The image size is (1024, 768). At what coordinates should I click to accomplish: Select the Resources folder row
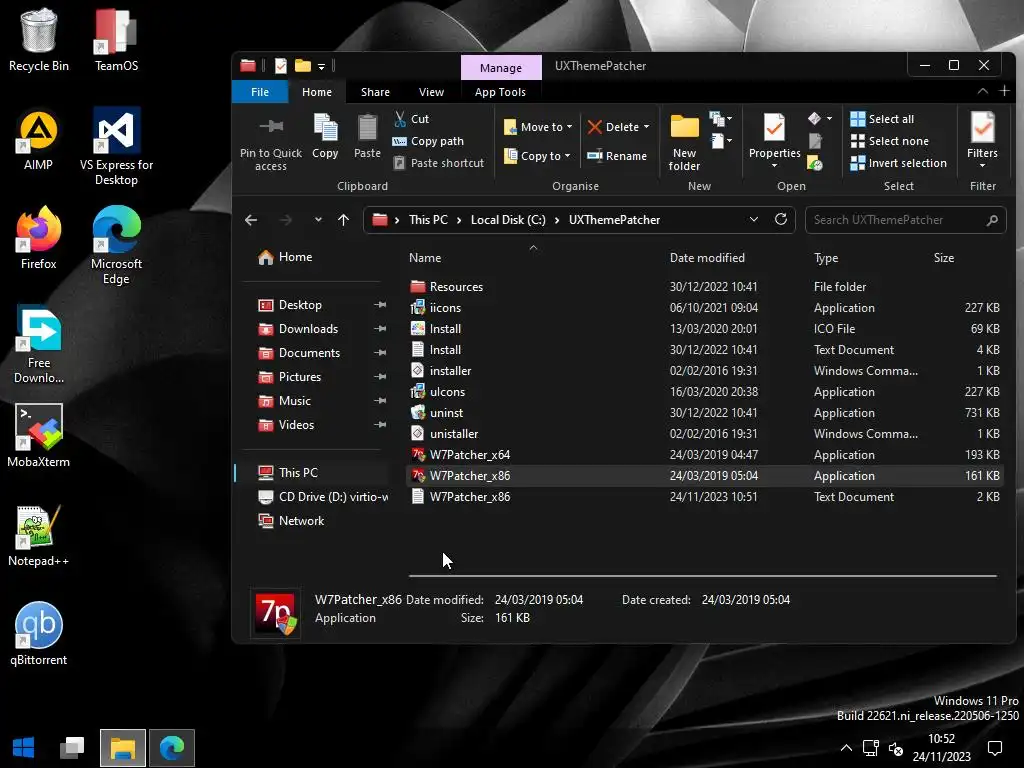pos(704,287)
